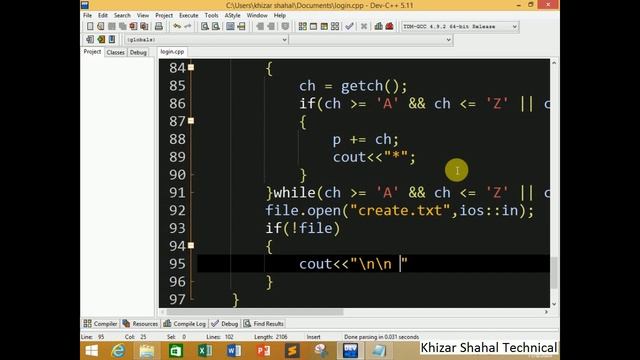Click 'Done parsing in 0.031 seconds' status
Image resolution: width=640 pixels, height=360 pixels.
pos(382,337)
